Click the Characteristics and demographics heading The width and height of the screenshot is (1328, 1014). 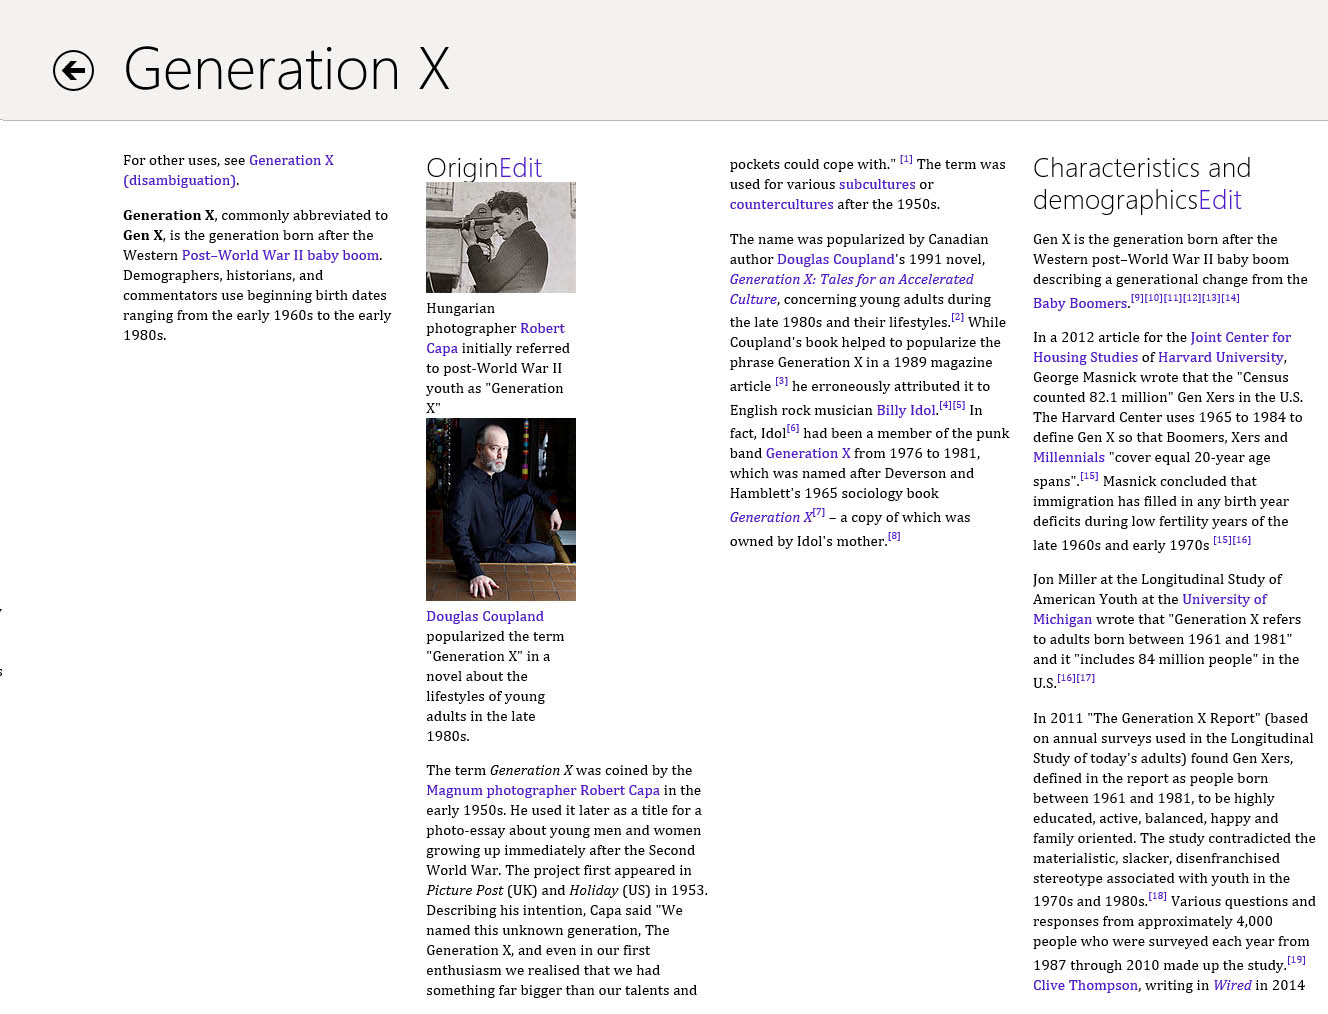1141,184
